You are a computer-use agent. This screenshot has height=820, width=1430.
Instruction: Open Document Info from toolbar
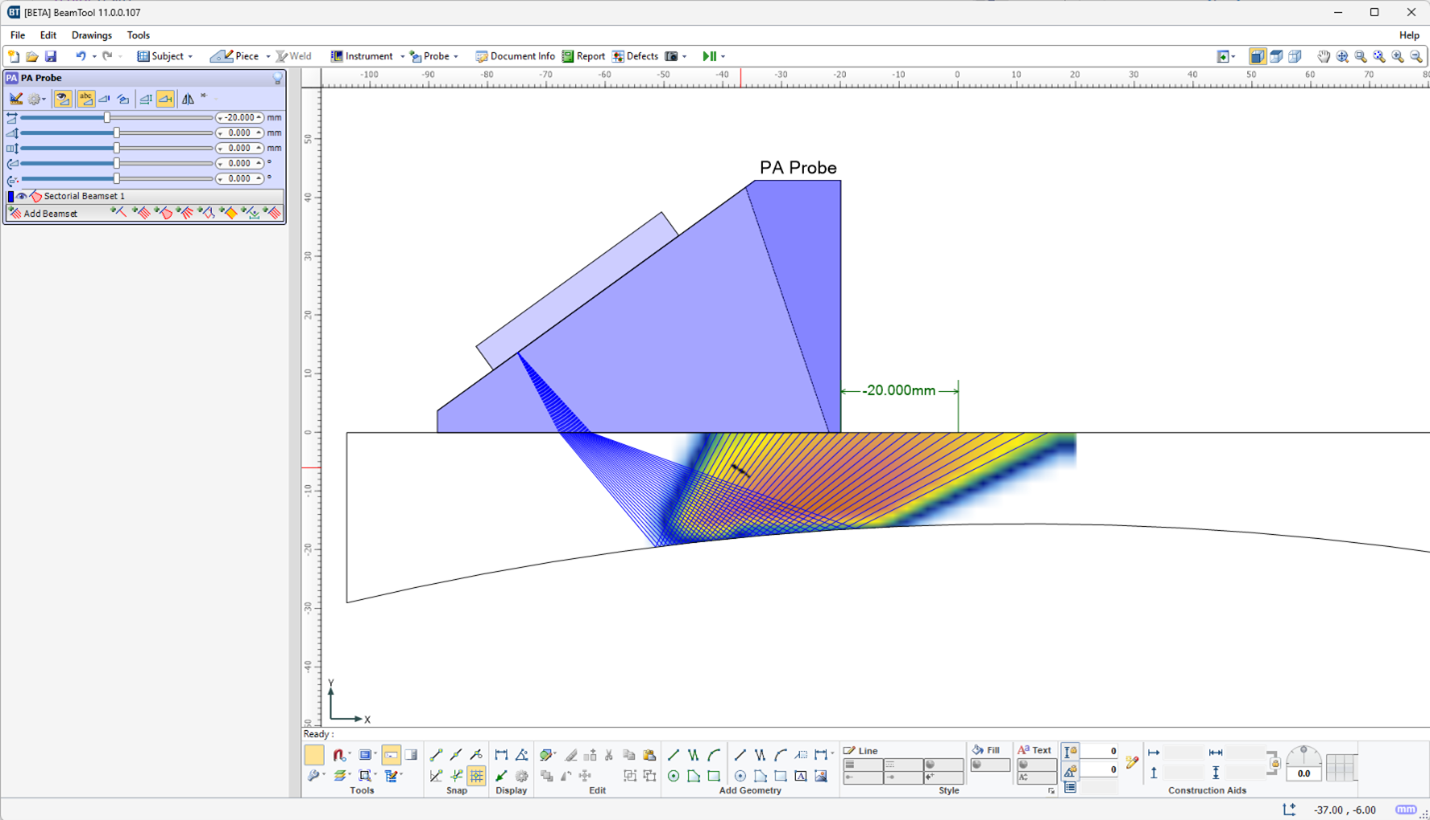point(514,56)
